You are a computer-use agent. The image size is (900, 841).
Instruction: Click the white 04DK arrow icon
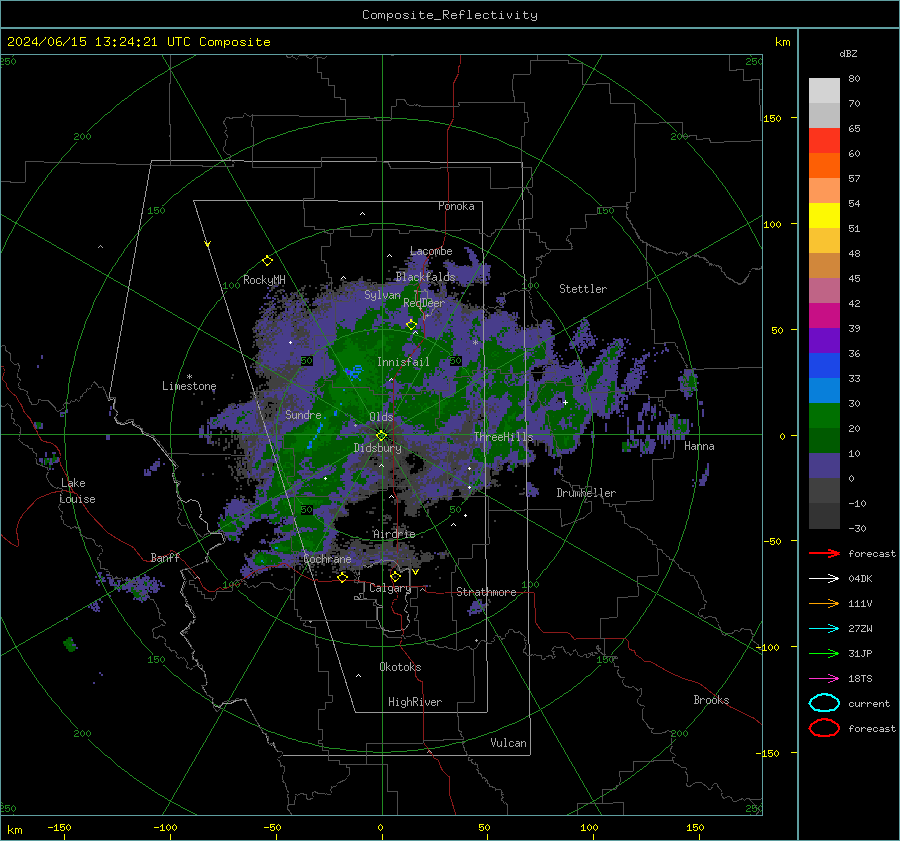[824, 579]
